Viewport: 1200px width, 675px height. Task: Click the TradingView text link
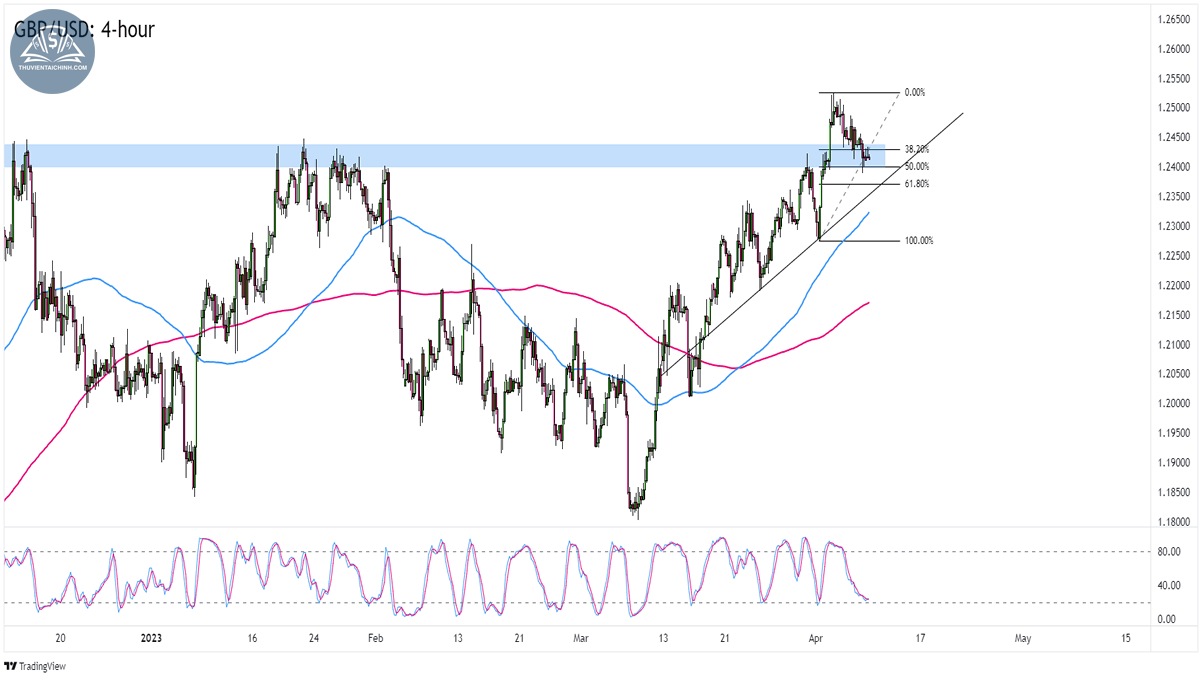(x=44, y=665)
